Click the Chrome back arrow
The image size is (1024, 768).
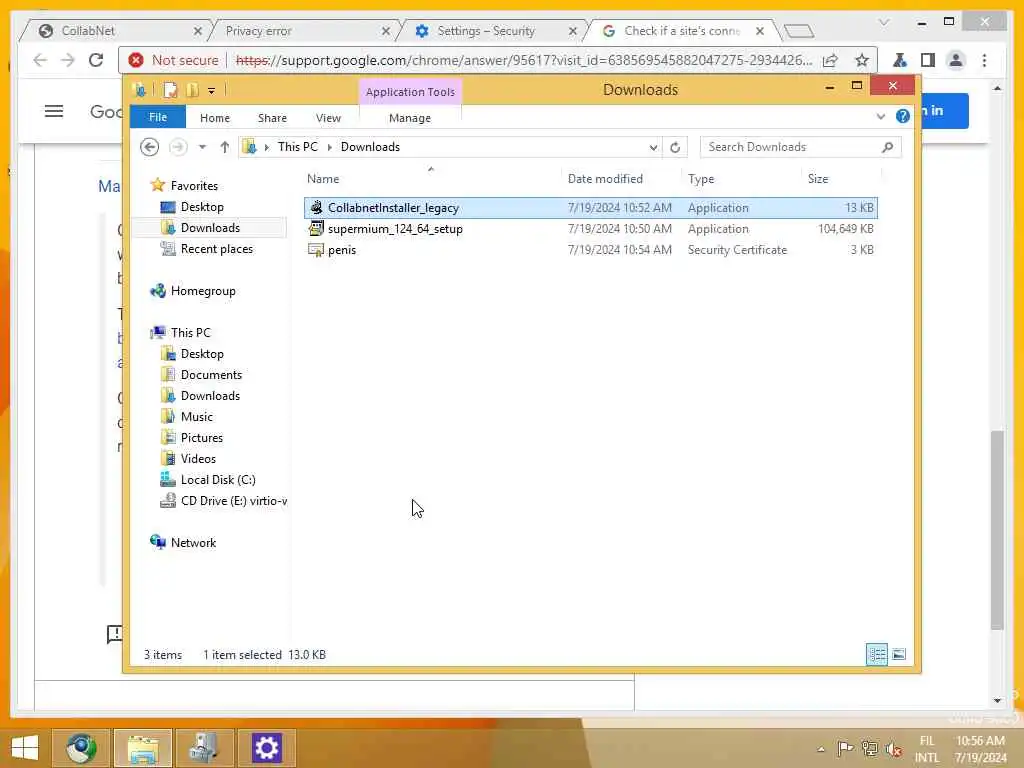coord(40,60)
